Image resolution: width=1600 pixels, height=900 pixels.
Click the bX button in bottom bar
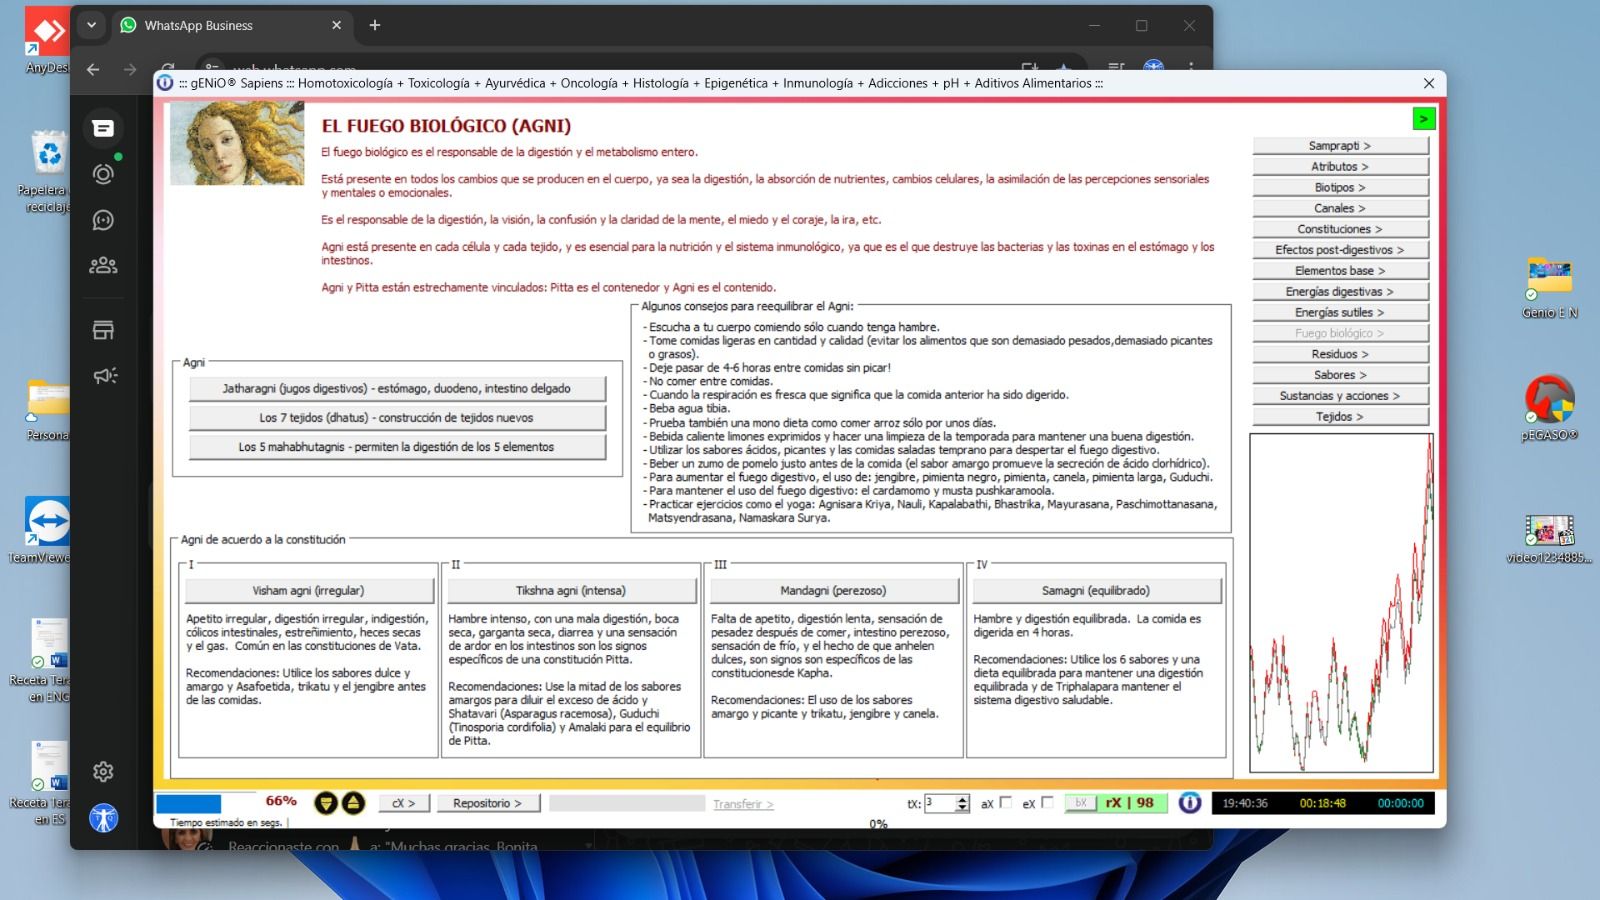[x=1080, y=803]
